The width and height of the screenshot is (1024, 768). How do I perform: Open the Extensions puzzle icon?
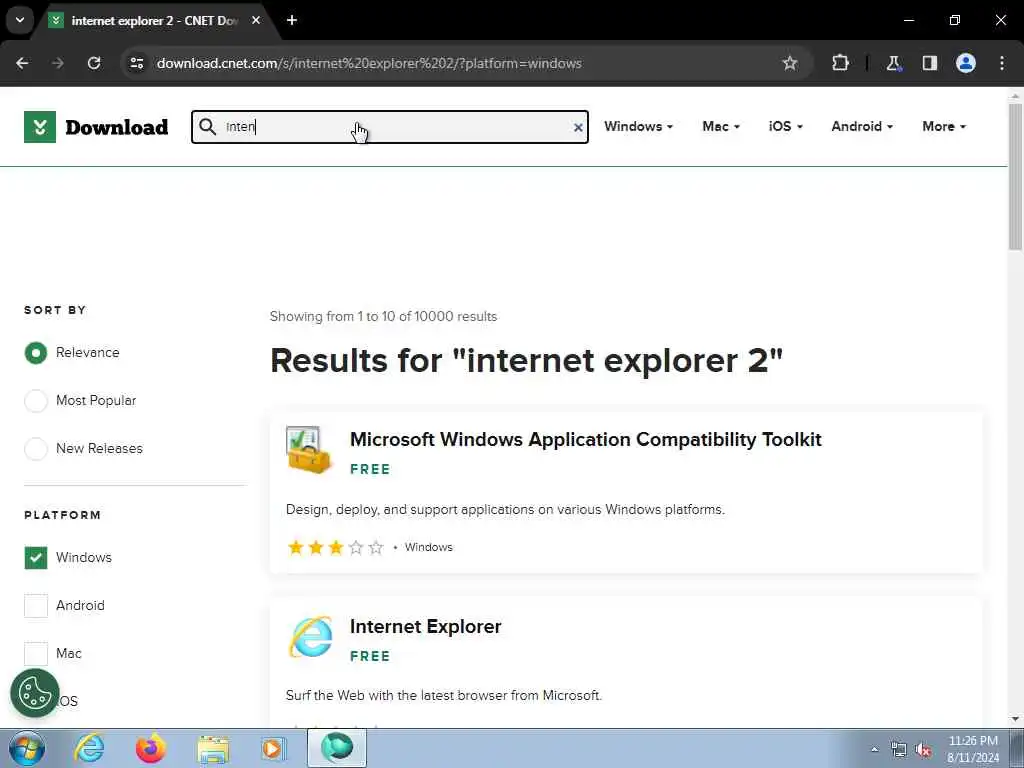[x=840, y=63]
